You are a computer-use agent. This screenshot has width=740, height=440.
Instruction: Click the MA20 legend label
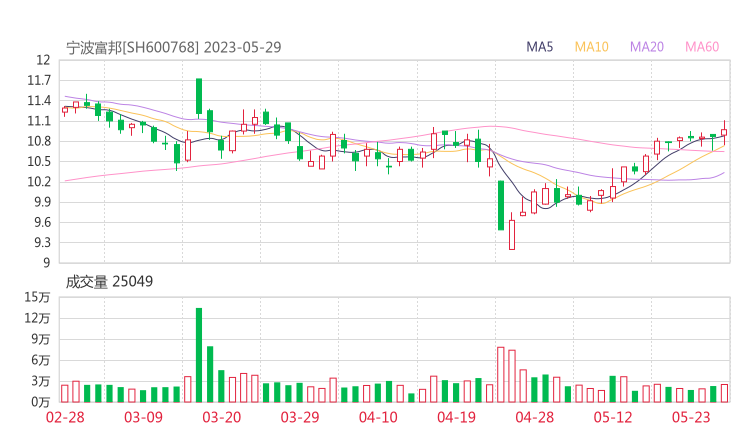[x=647, y=47]
